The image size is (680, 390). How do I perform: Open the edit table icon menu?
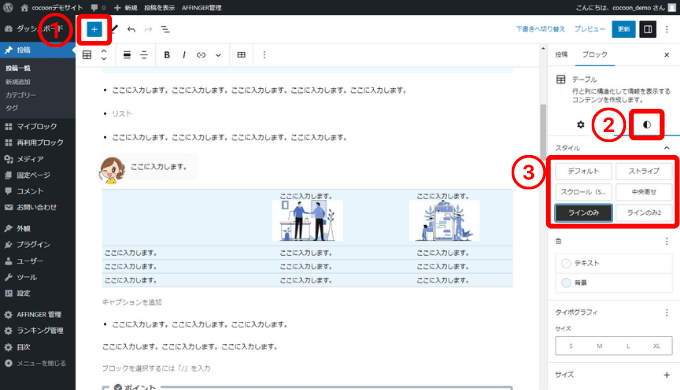241,55
